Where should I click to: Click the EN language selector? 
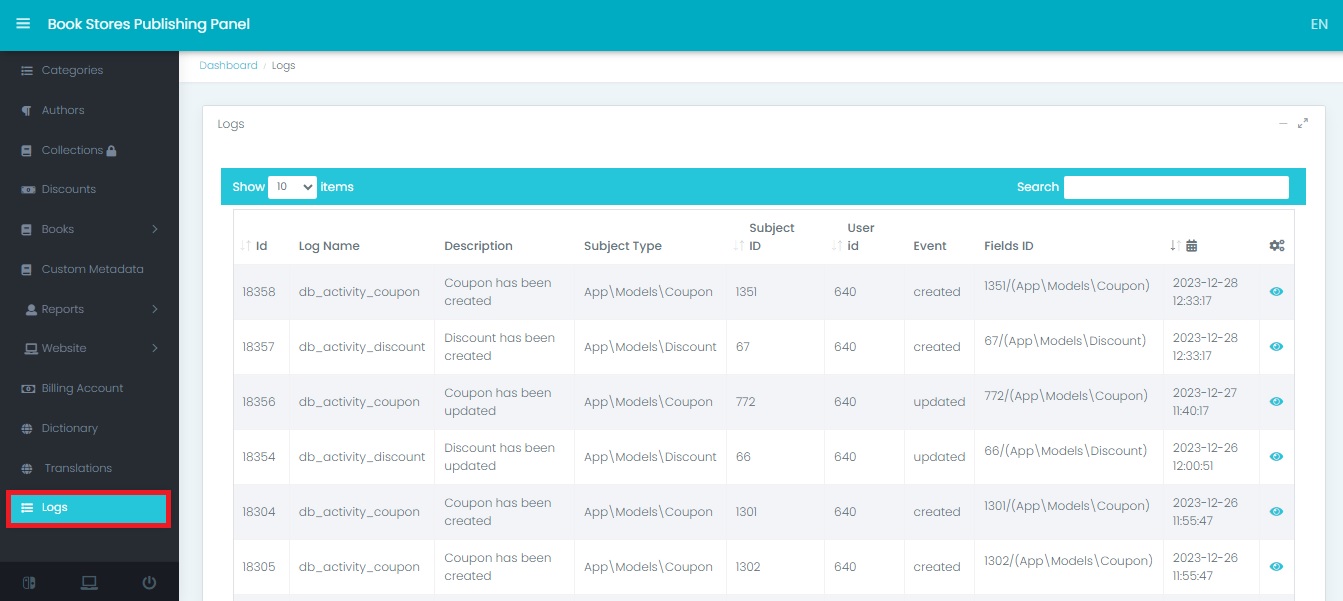coord(1318,25)
